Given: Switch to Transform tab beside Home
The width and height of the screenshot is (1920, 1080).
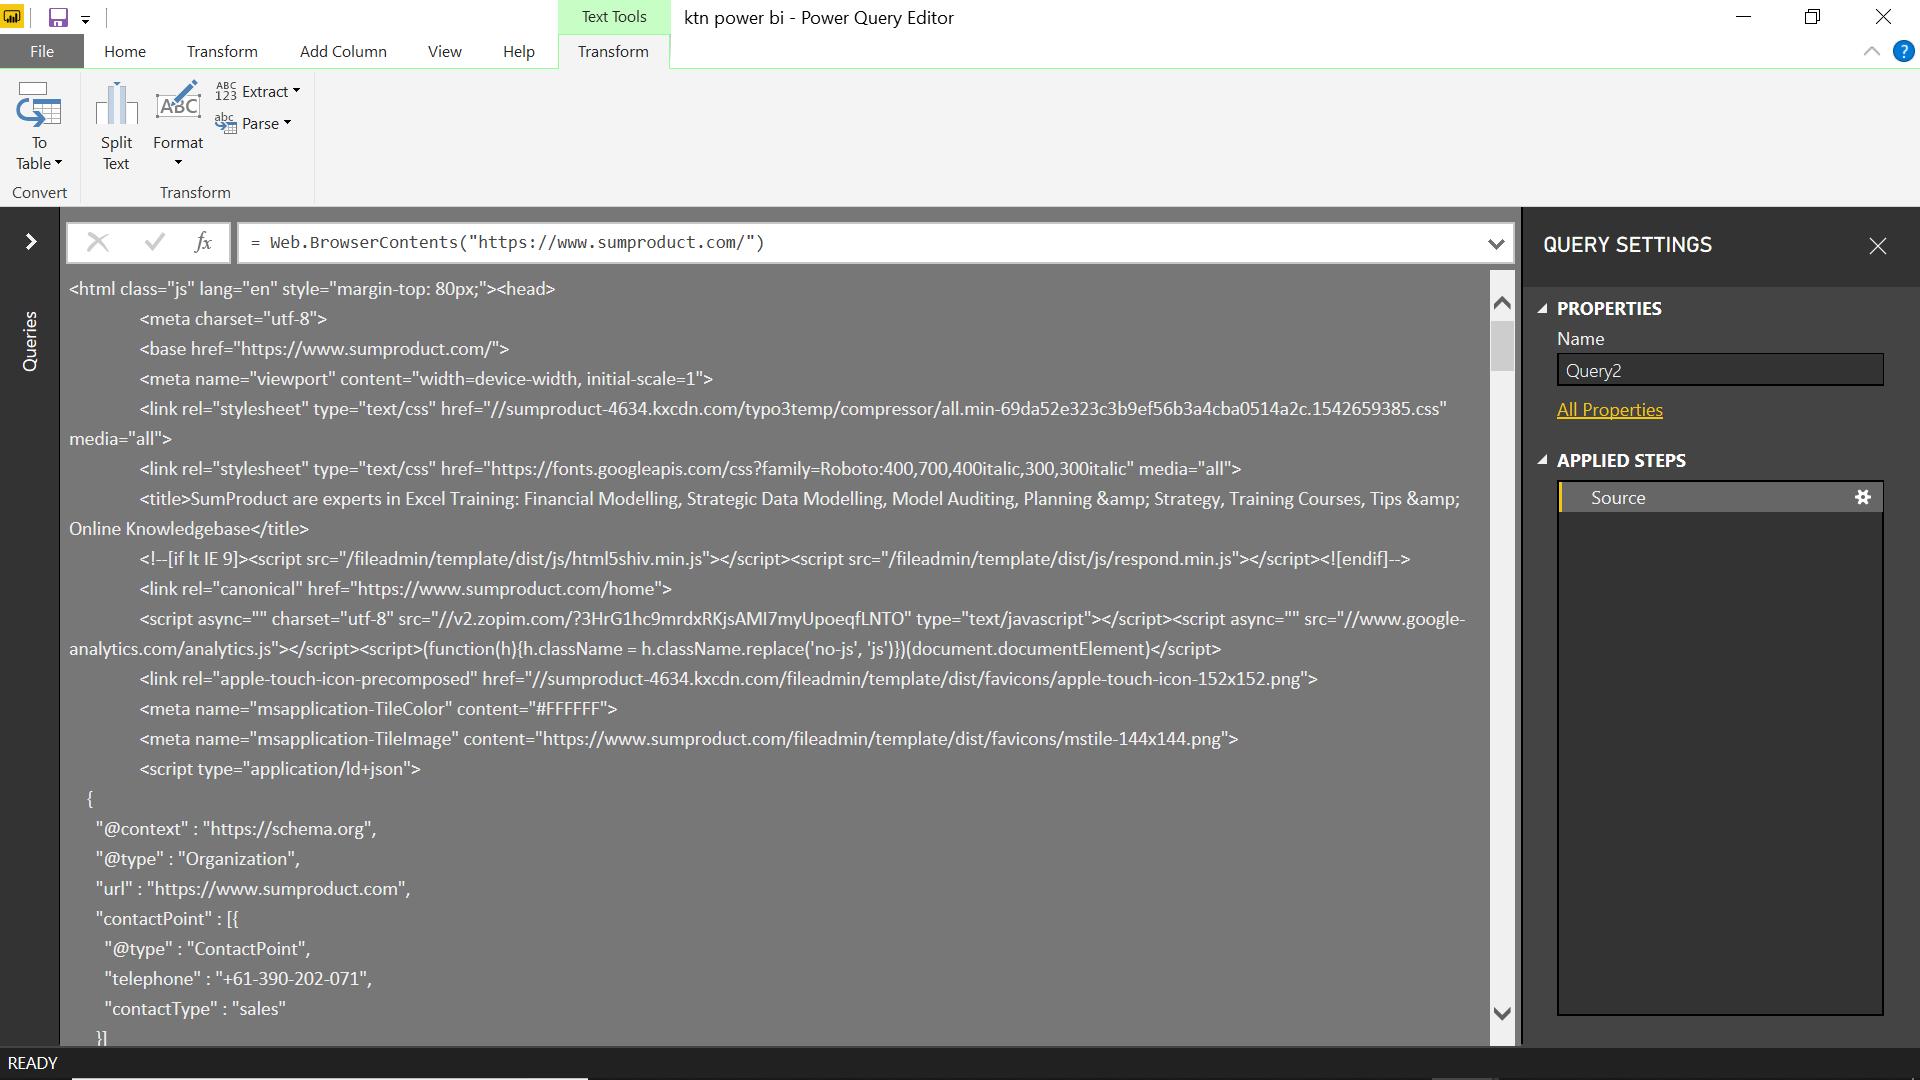Looking at the screenshot, I should 222,52.
